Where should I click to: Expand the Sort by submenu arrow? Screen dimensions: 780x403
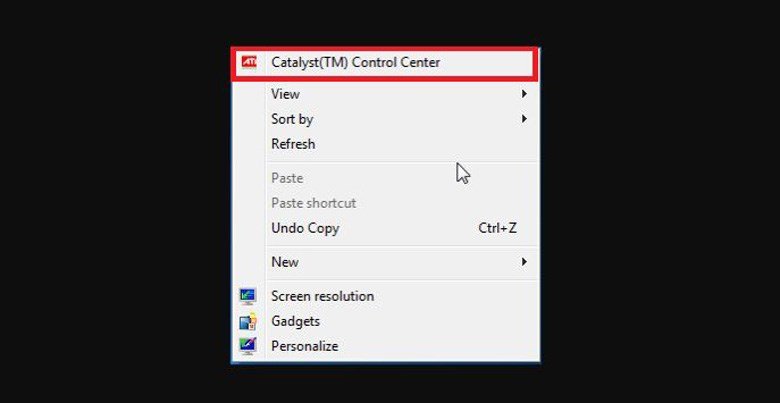coord(524,119)
